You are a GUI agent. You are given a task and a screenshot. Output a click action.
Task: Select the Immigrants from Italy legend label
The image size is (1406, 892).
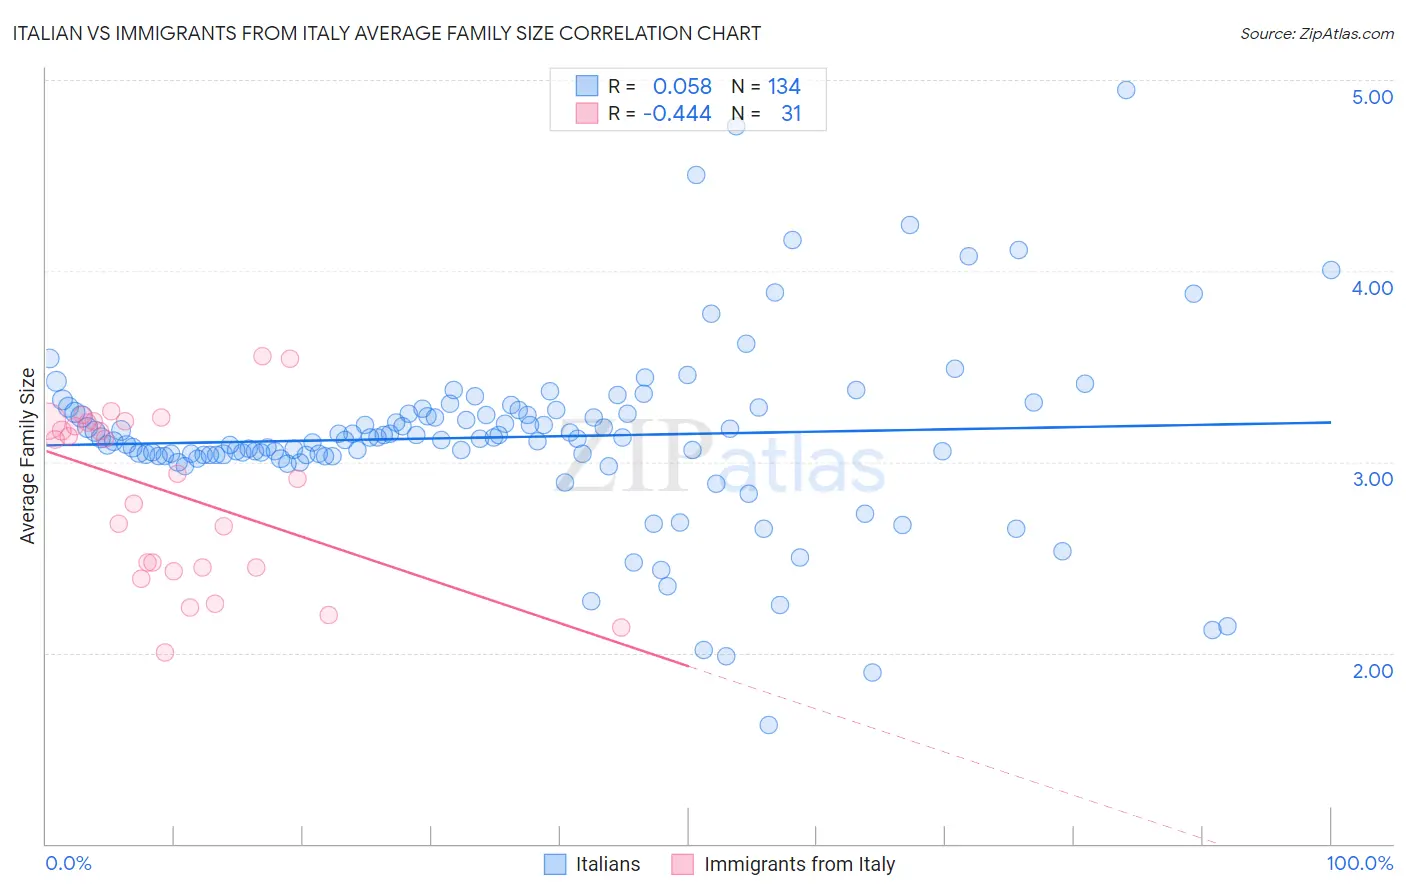[x=800, y=864]
